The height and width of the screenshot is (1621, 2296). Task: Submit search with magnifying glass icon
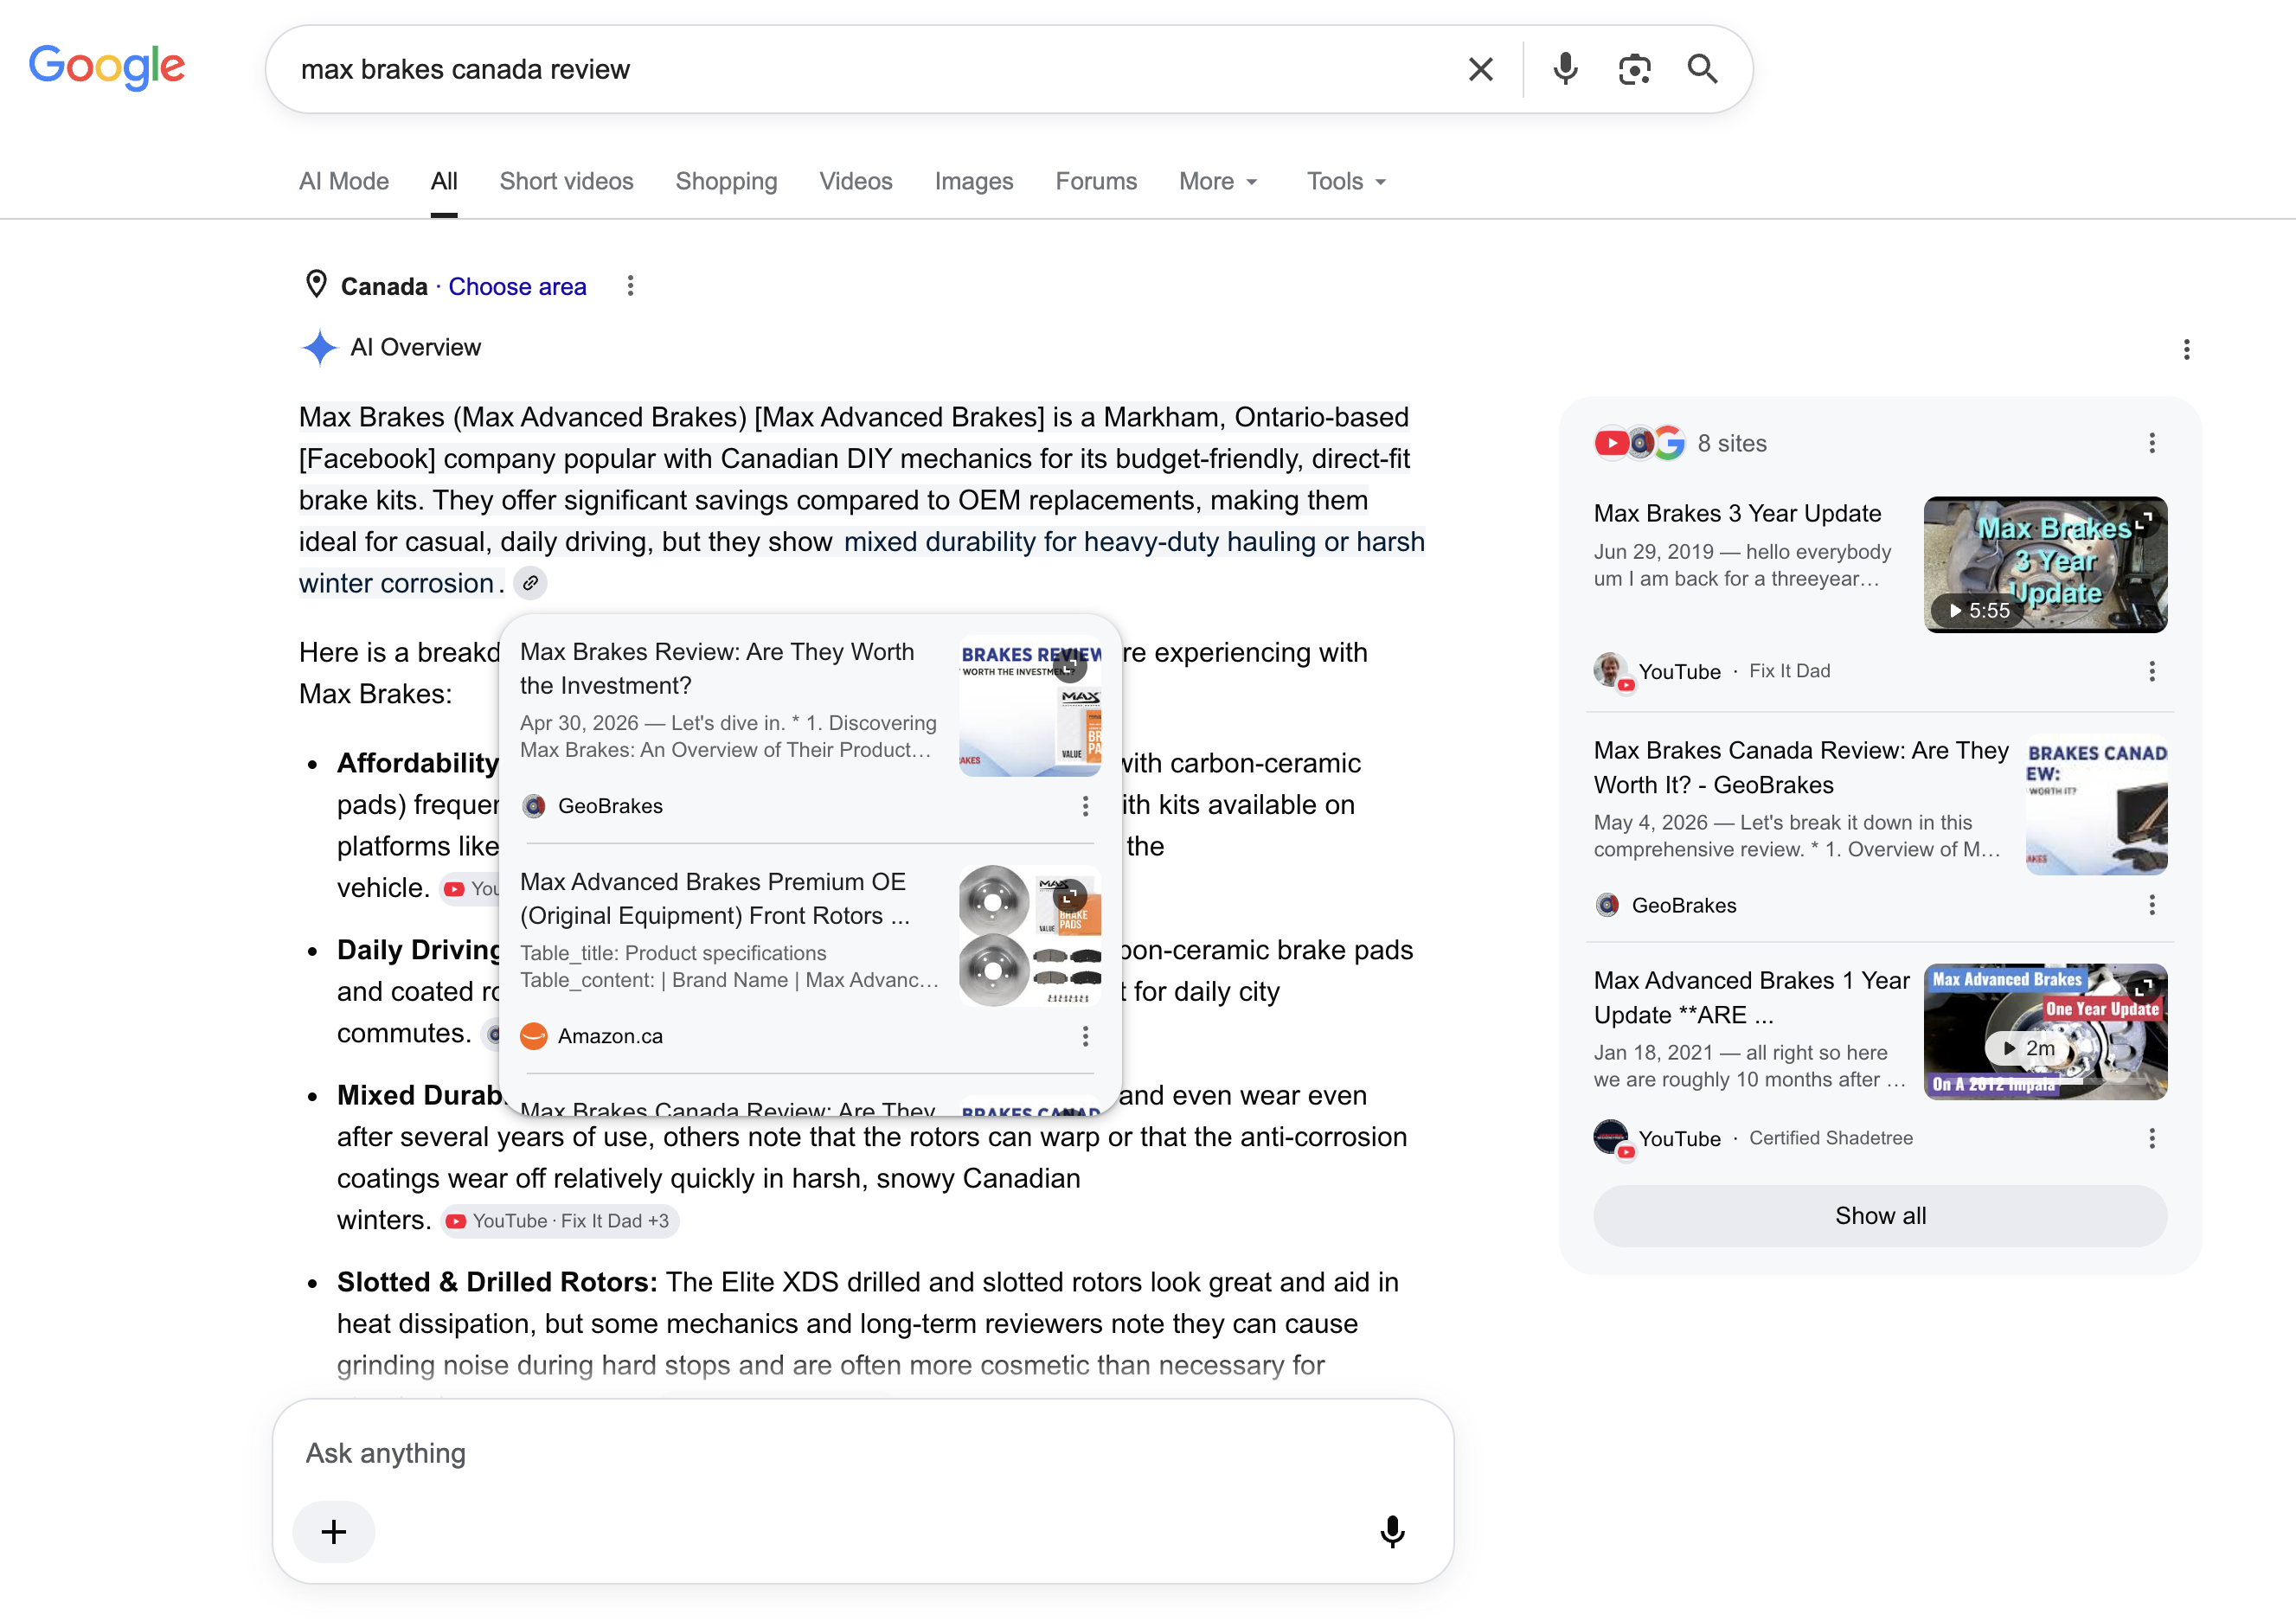[1702, 69]
